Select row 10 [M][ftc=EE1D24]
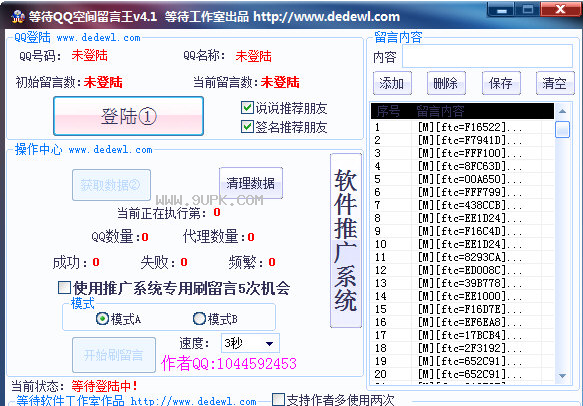This screenshot has height=406, width=583. pyautogui.click(x=463, y=244)
